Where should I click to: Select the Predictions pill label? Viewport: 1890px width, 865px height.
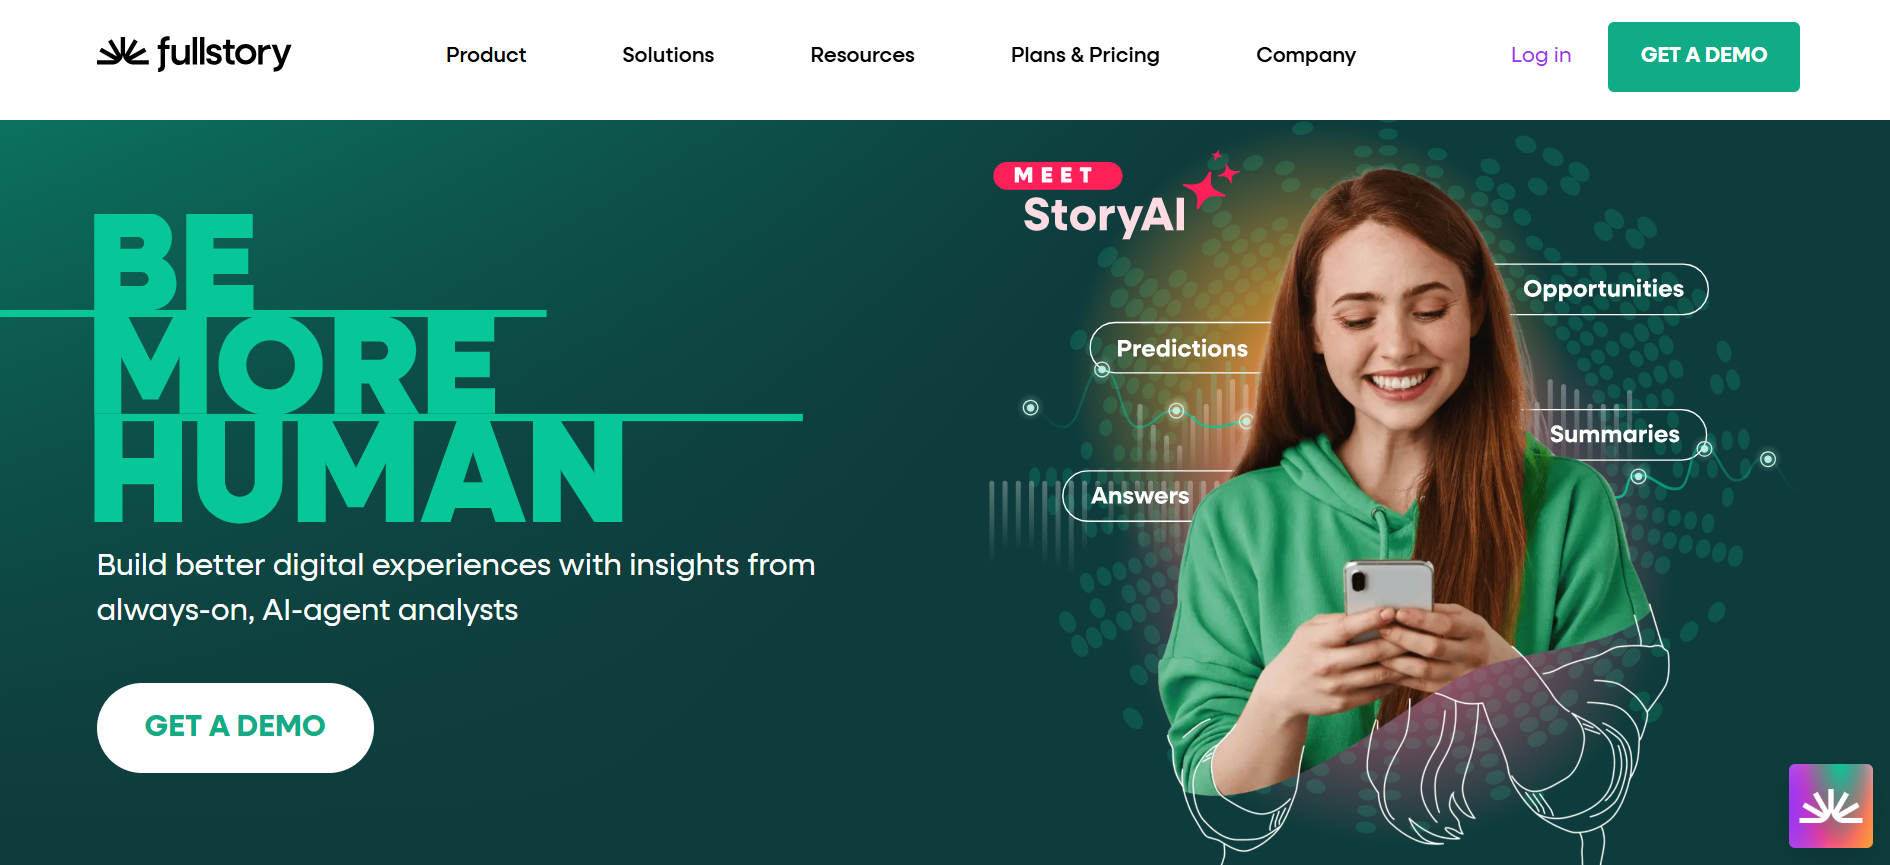[x=1182, y=348]
